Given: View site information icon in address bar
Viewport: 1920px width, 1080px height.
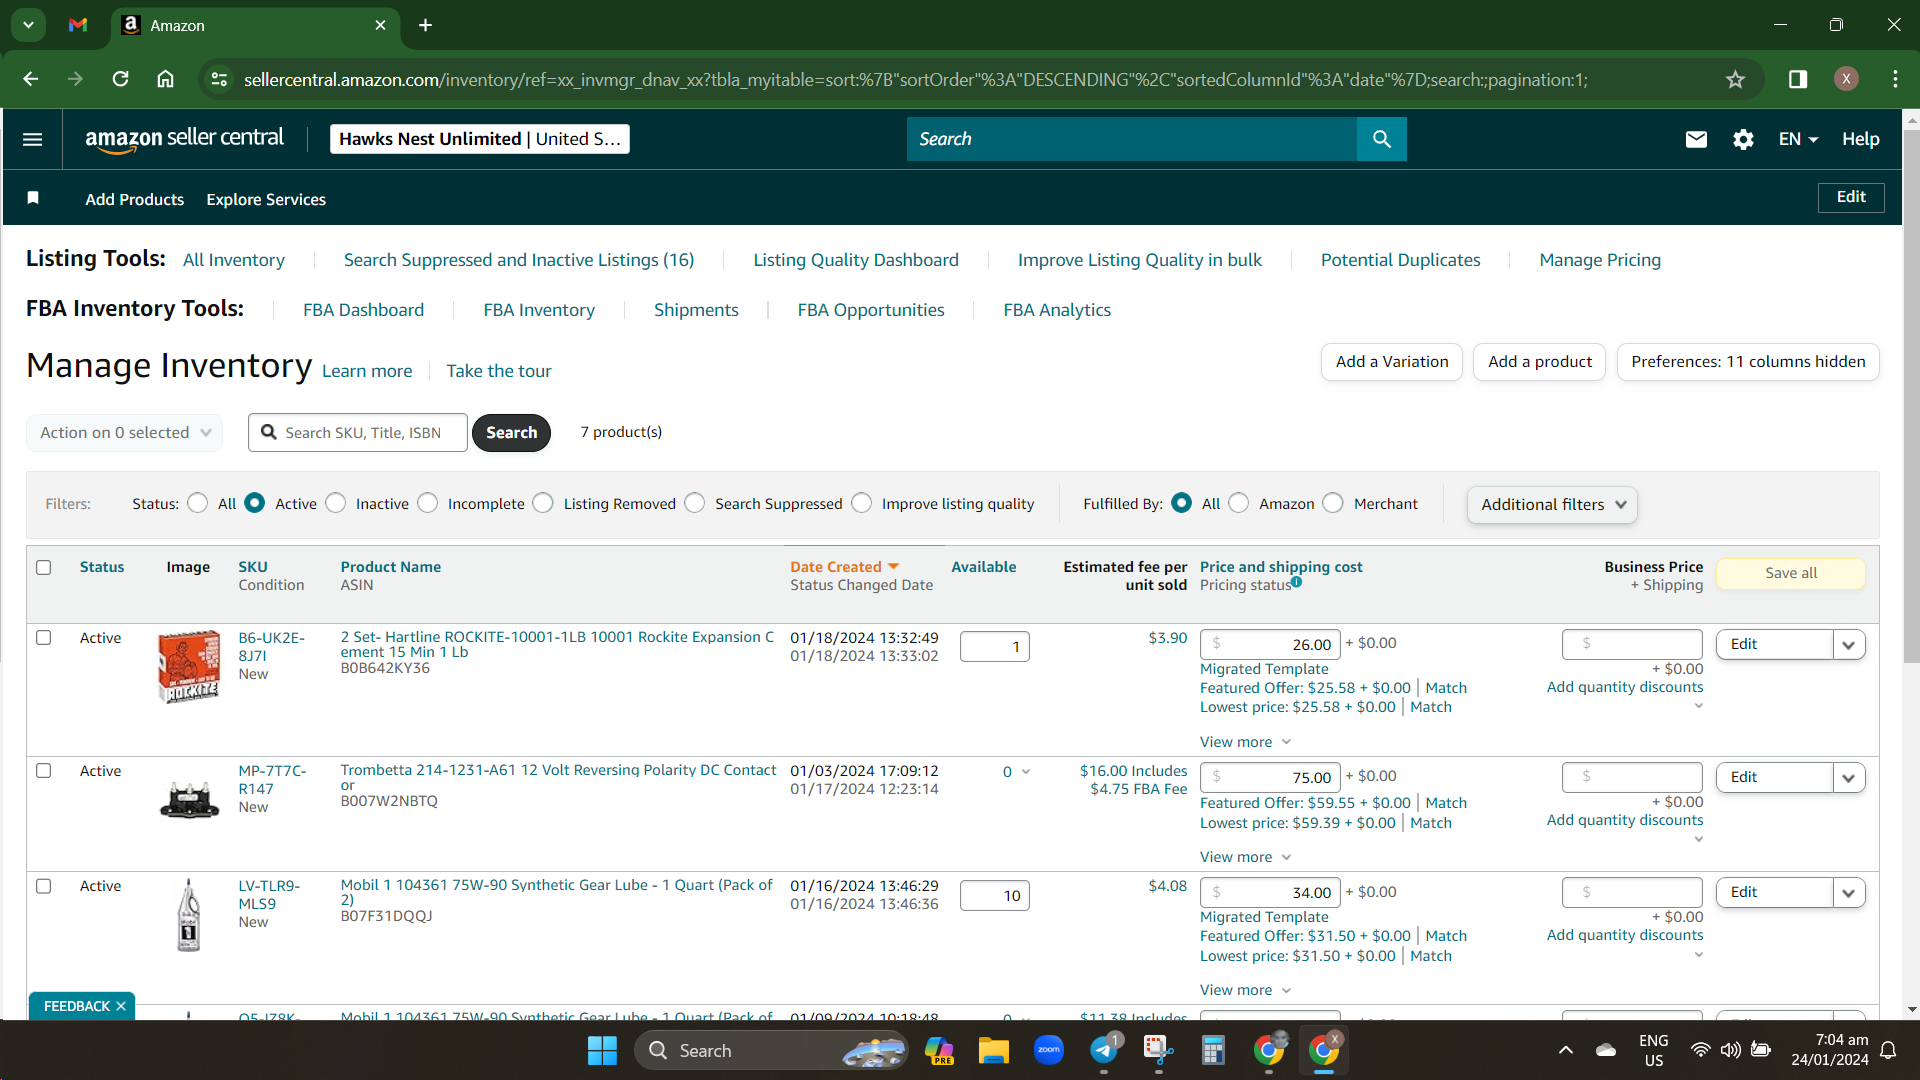Looking at the screenshot, I should pyautogui.click(x=219, y=79).
